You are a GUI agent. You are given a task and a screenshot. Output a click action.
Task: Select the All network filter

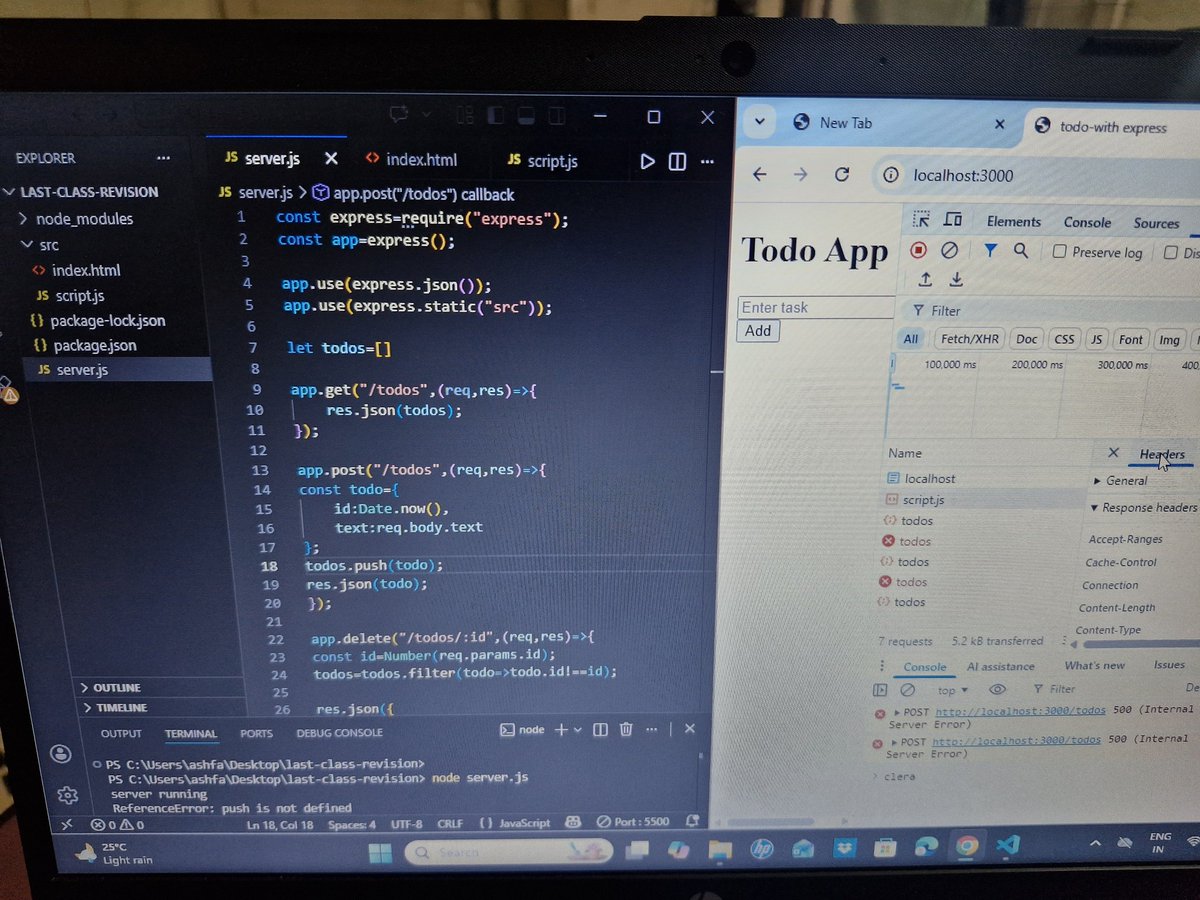[911, 339]
